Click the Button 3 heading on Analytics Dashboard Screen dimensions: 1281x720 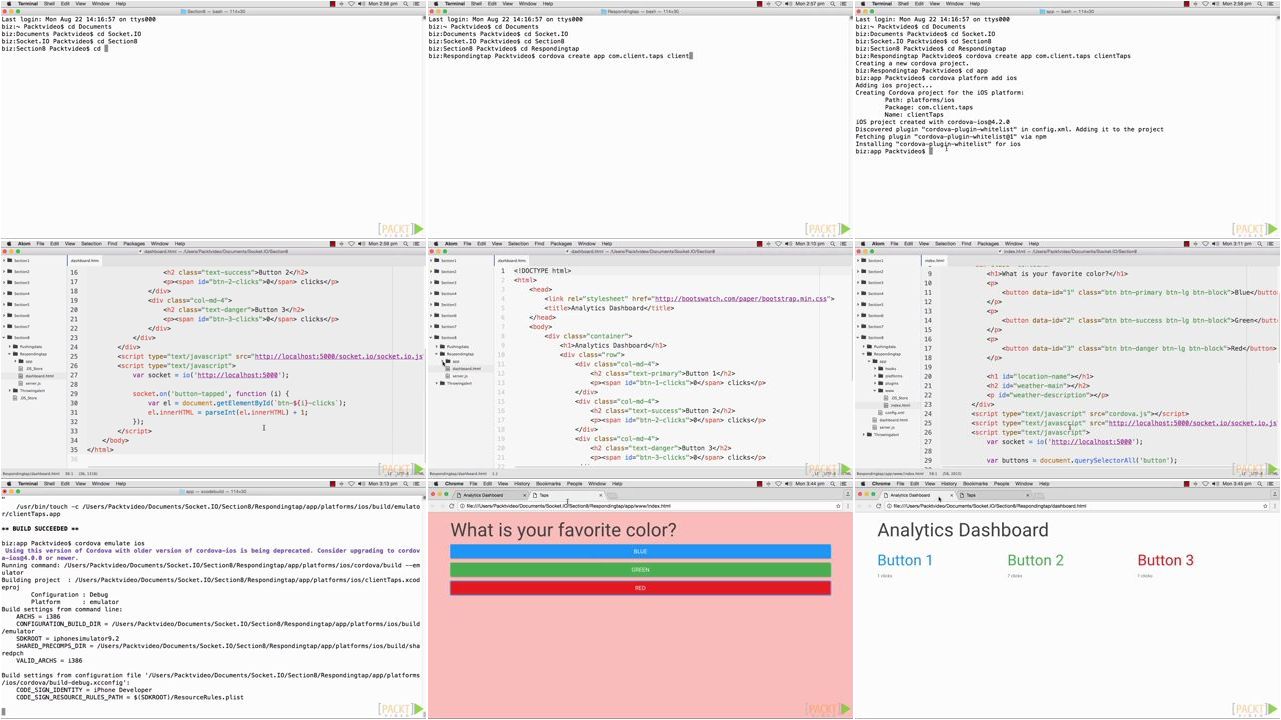click(1165, 560)
